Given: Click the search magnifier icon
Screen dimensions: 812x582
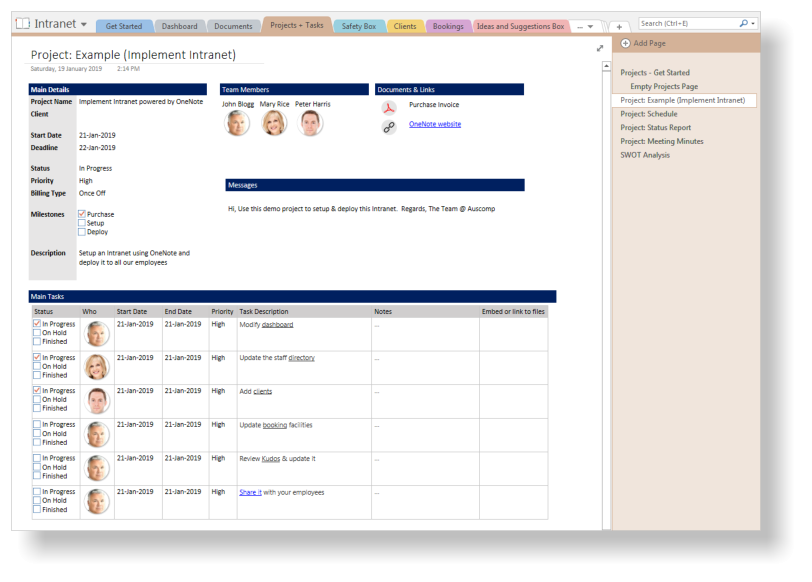Looking at the screenshot, I should (x=744, y=23).
